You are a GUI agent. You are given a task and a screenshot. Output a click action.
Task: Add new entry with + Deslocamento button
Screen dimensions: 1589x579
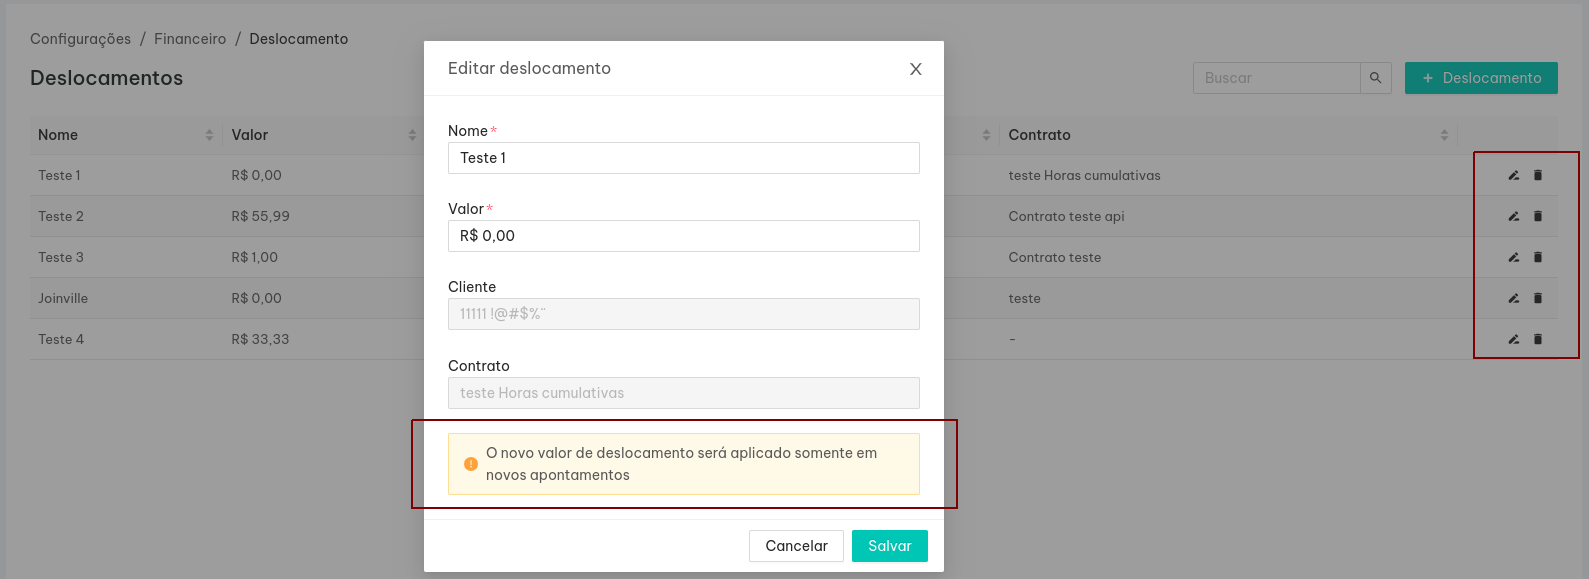click(1481, 78)
